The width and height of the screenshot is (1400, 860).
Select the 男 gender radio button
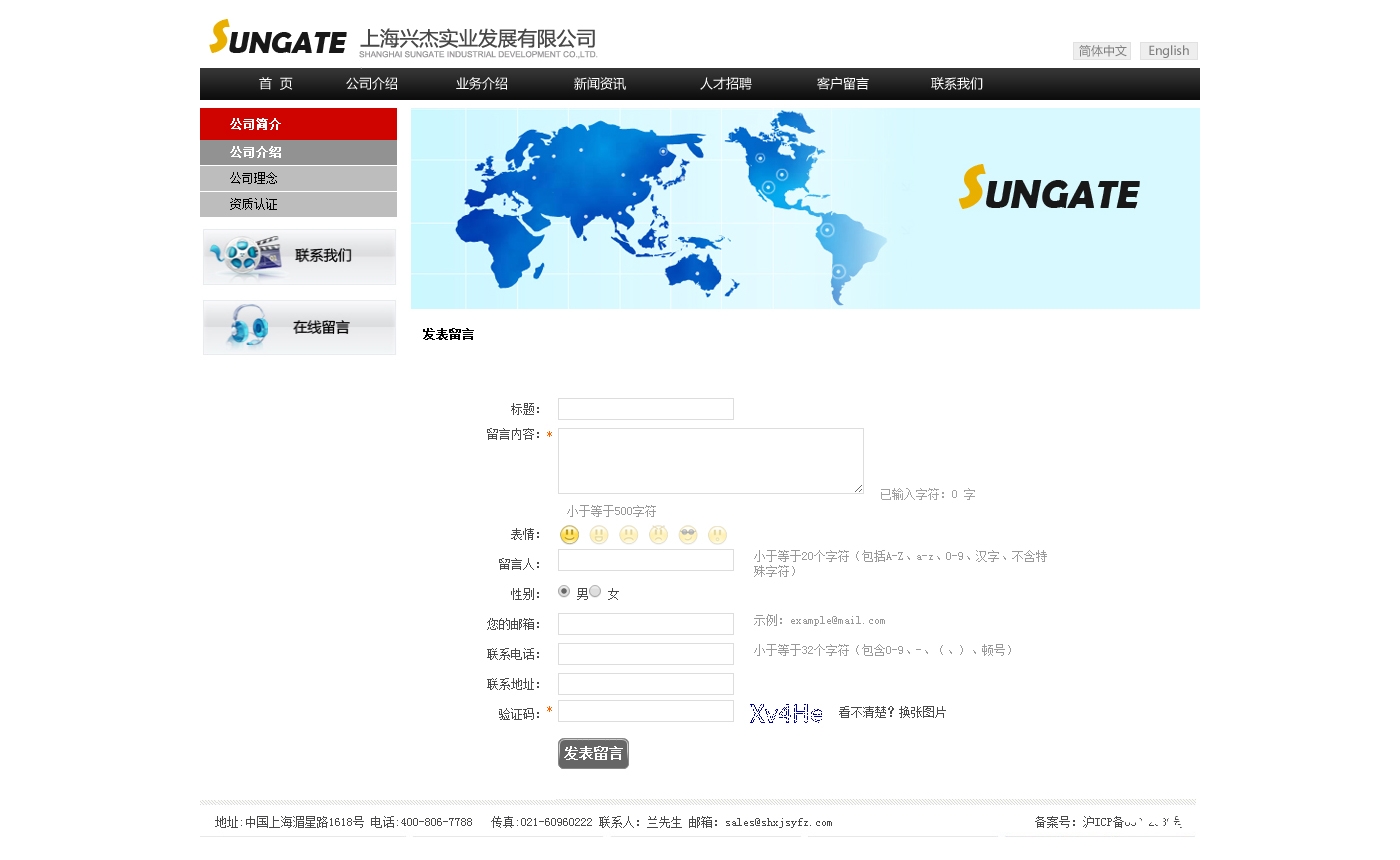(564, 591)
